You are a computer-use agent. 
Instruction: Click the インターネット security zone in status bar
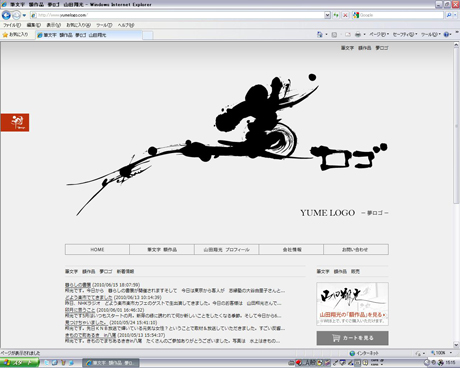[x=364, y=353]
